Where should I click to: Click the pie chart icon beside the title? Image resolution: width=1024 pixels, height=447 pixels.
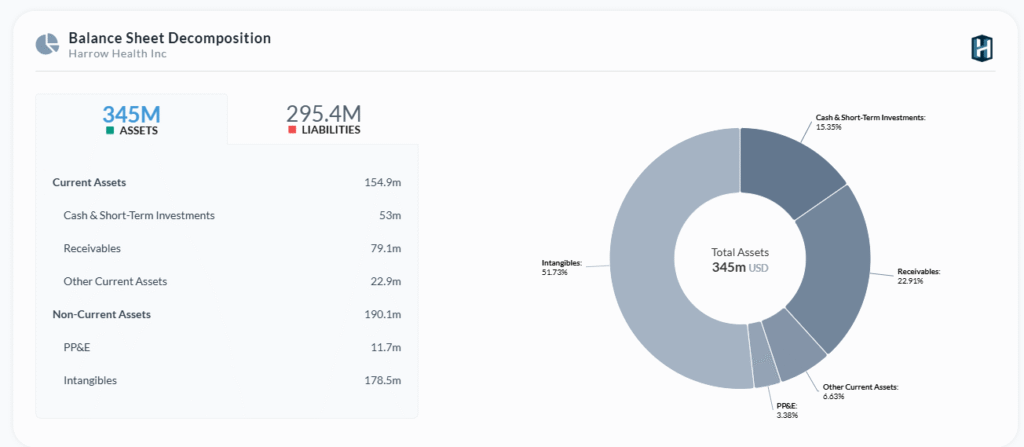pyautogui.click(x=47, y=45)
